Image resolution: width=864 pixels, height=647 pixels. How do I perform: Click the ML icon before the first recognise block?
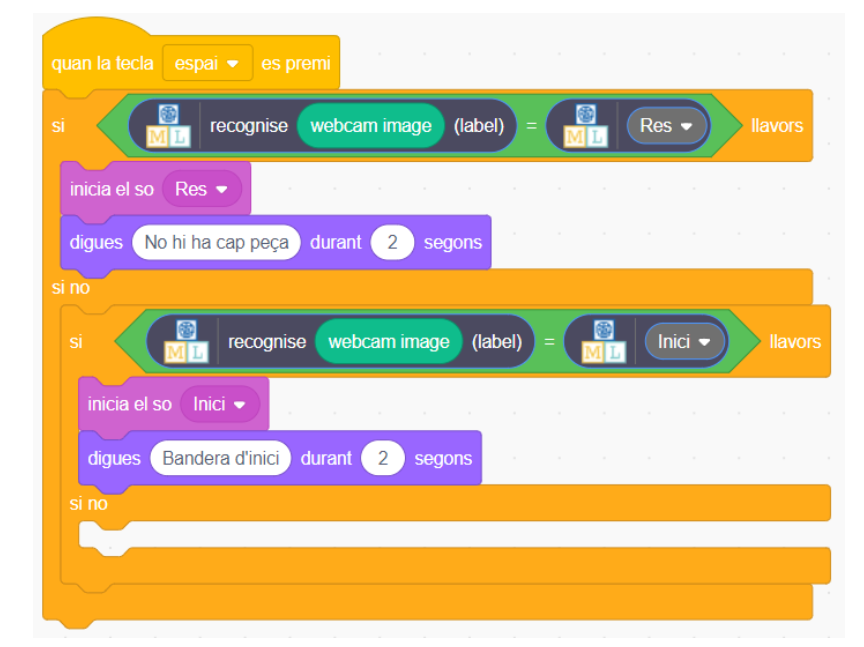167,126
